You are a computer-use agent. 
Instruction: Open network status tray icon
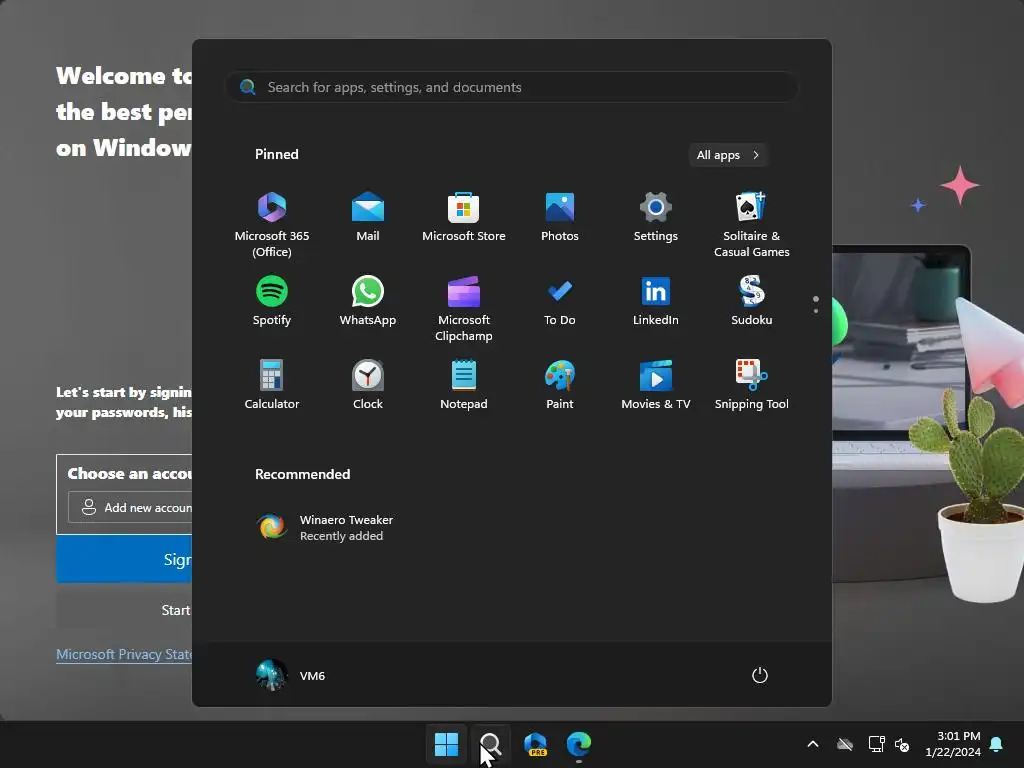pos(876,744)
